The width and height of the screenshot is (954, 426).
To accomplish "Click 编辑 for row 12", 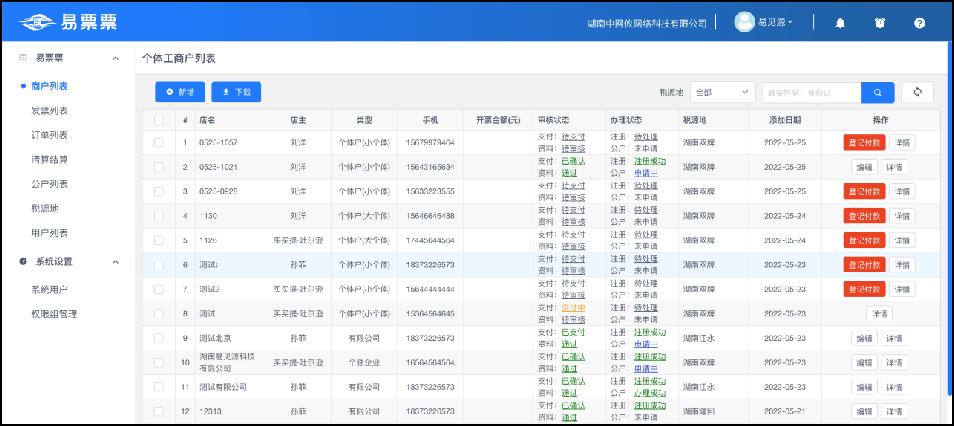I will click(864, 411).
